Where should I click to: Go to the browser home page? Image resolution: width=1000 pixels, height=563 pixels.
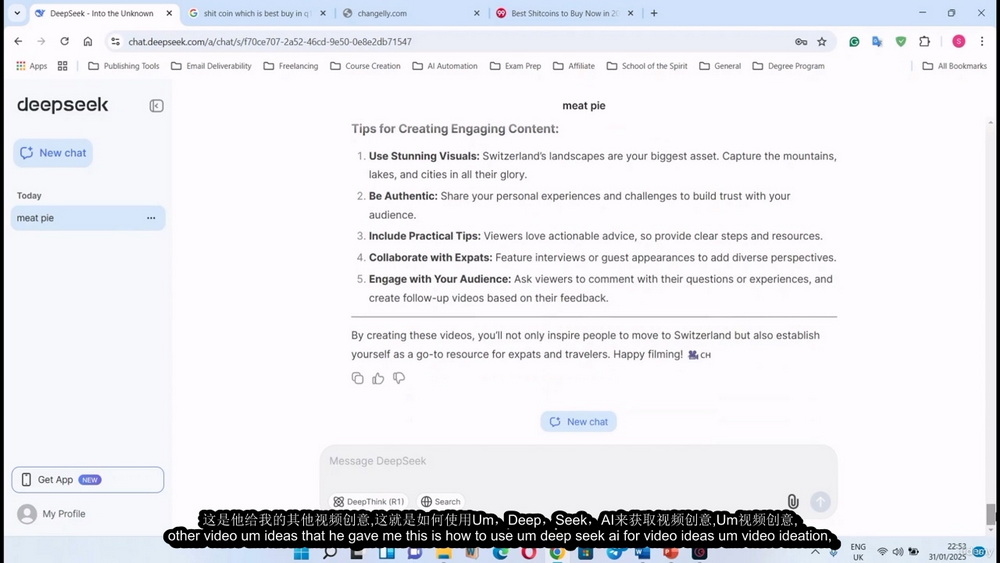point(88,41)
